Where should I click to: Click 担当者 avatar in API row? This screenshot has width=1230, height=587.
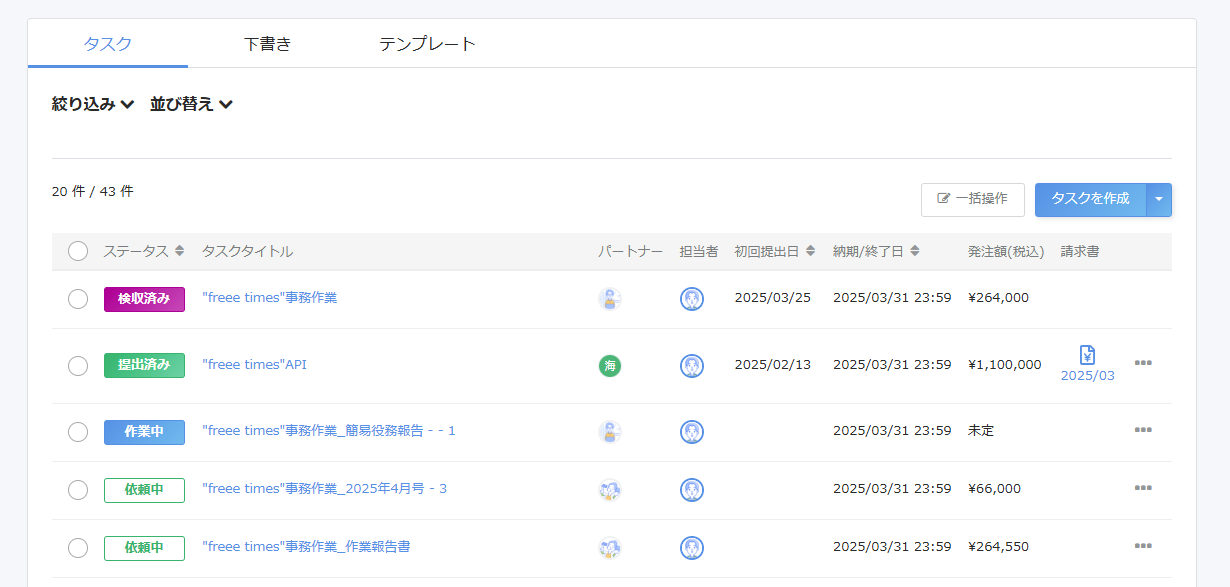(692, 366)
